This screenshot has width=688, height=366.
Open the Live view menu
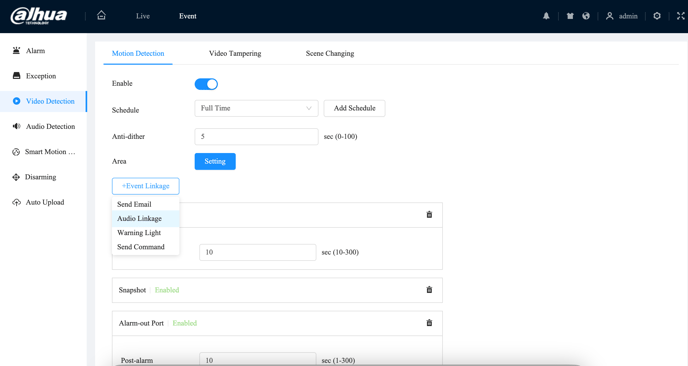[143, 16]
